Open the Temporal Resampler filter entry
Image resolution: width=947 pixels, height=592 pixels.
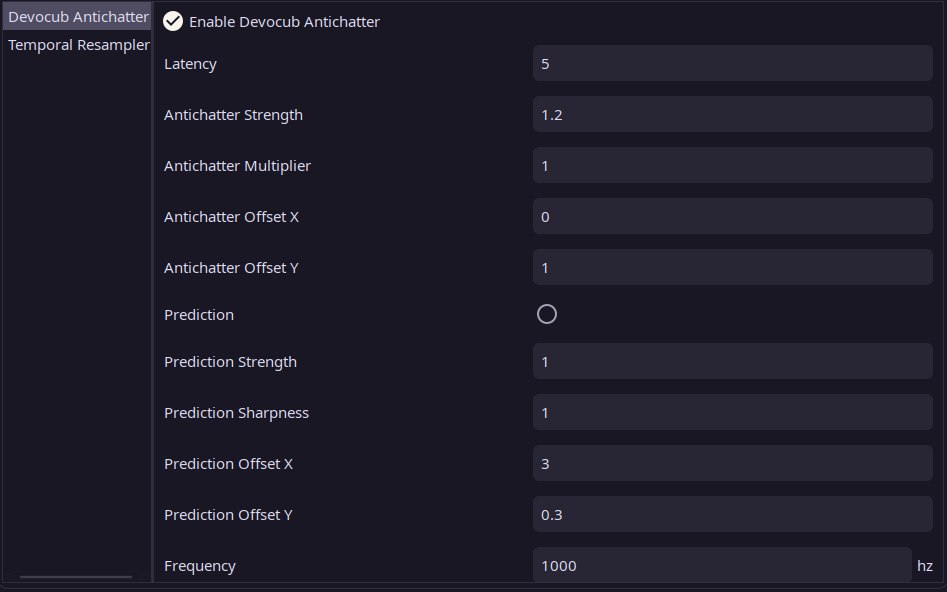coord(78,45)
